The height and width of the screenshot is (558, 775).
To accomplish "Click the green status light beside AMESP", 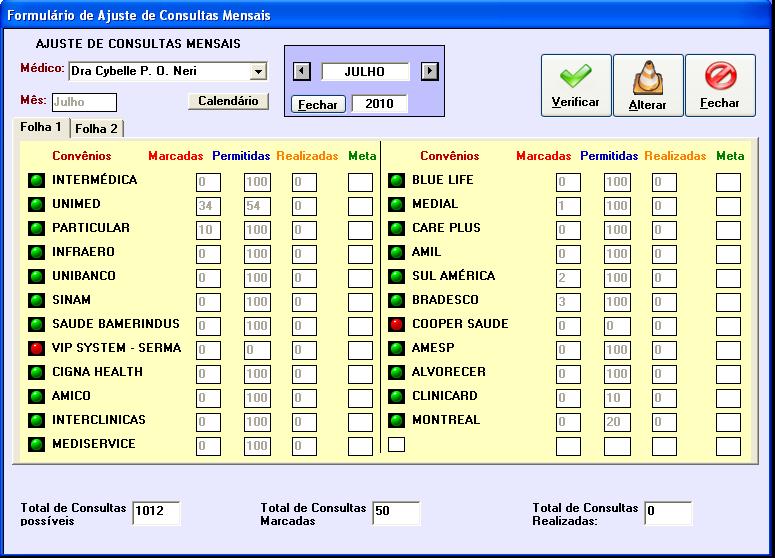I will coord(396,348).
